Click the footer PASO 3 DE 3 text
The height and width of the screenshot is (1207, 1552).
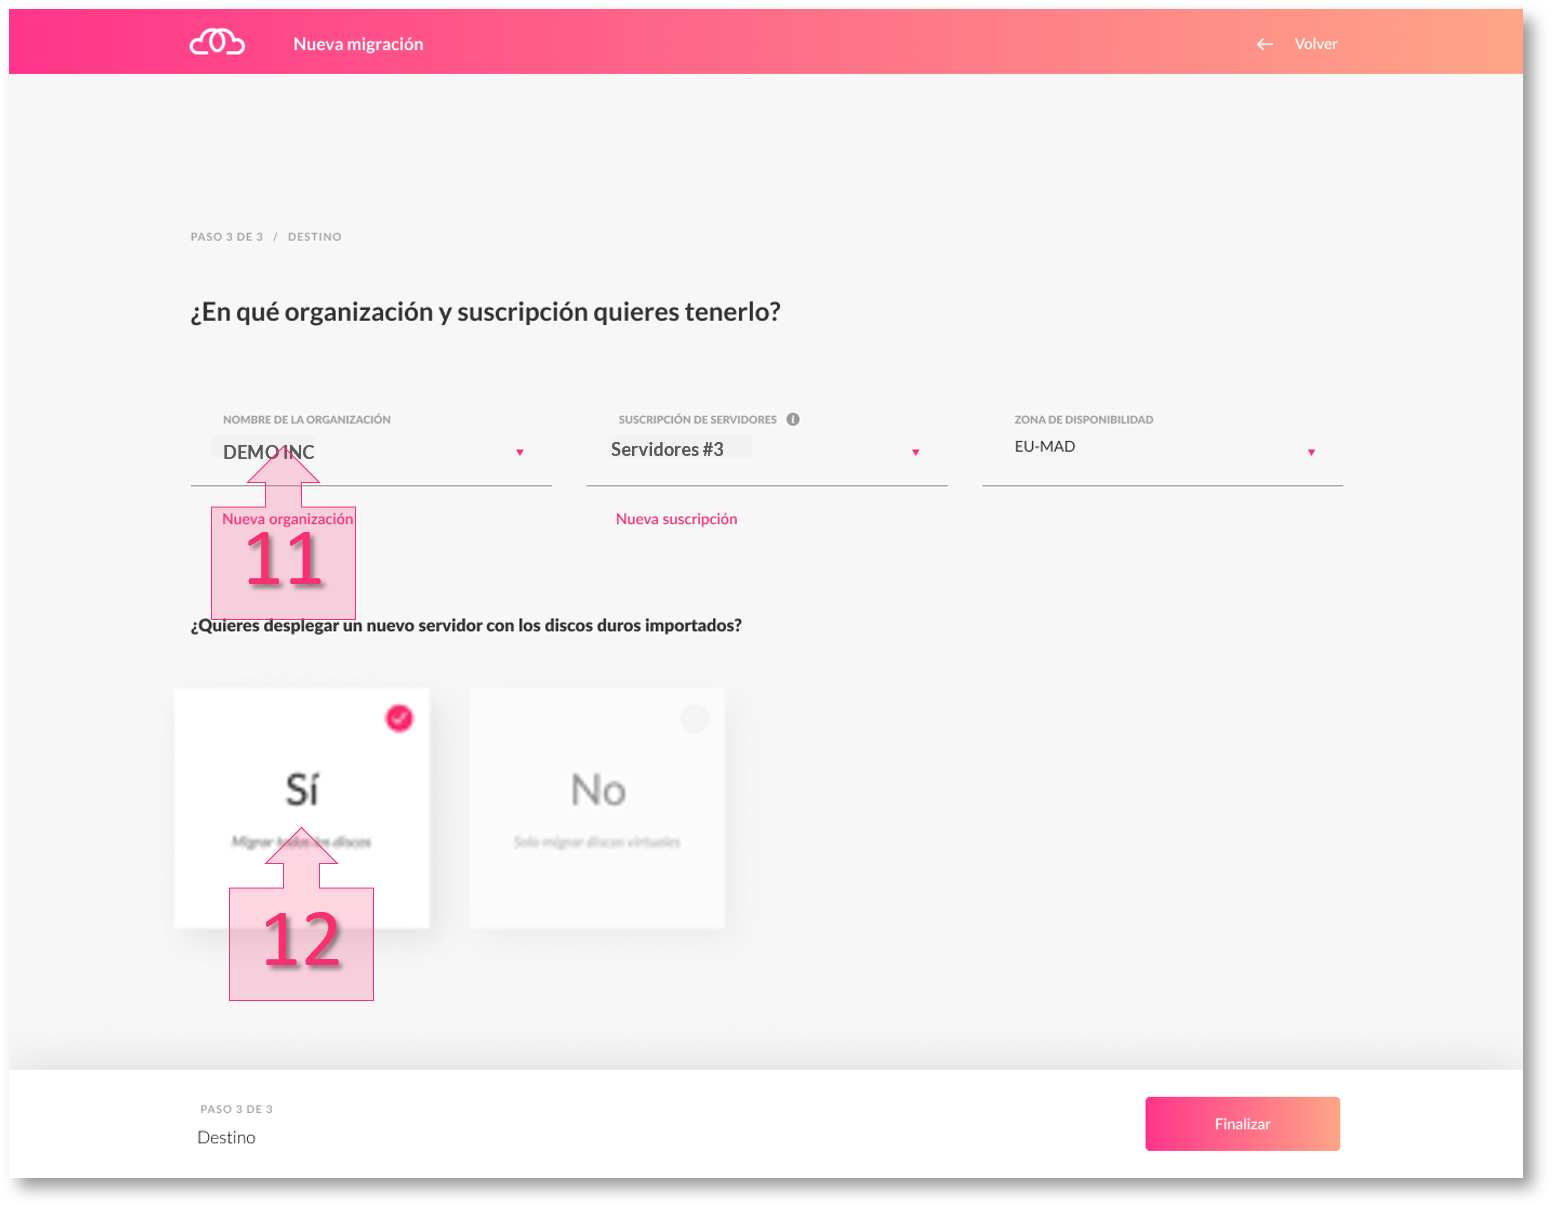pyautogui.click(x=236, y=1109)
